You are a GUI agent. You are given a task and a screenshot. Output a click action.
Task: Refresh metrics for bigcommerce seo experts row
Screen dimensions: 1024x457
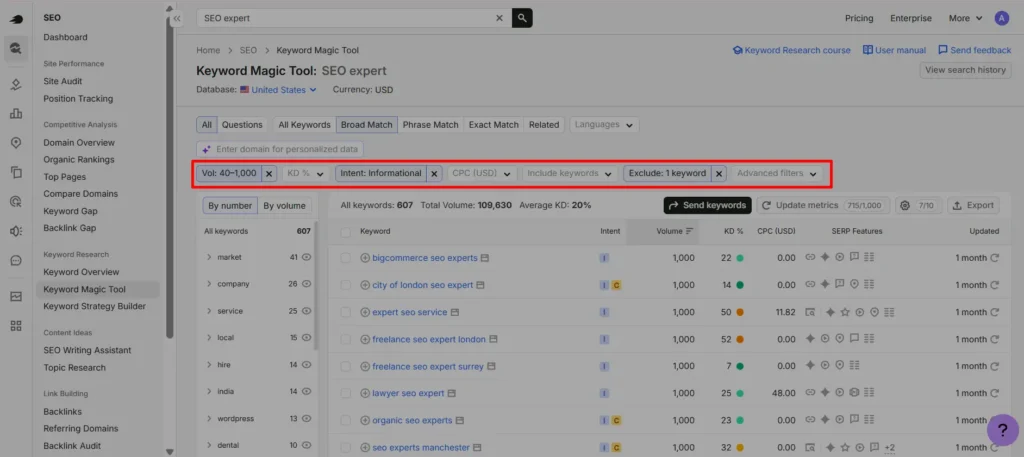click(x=995, y=258)
